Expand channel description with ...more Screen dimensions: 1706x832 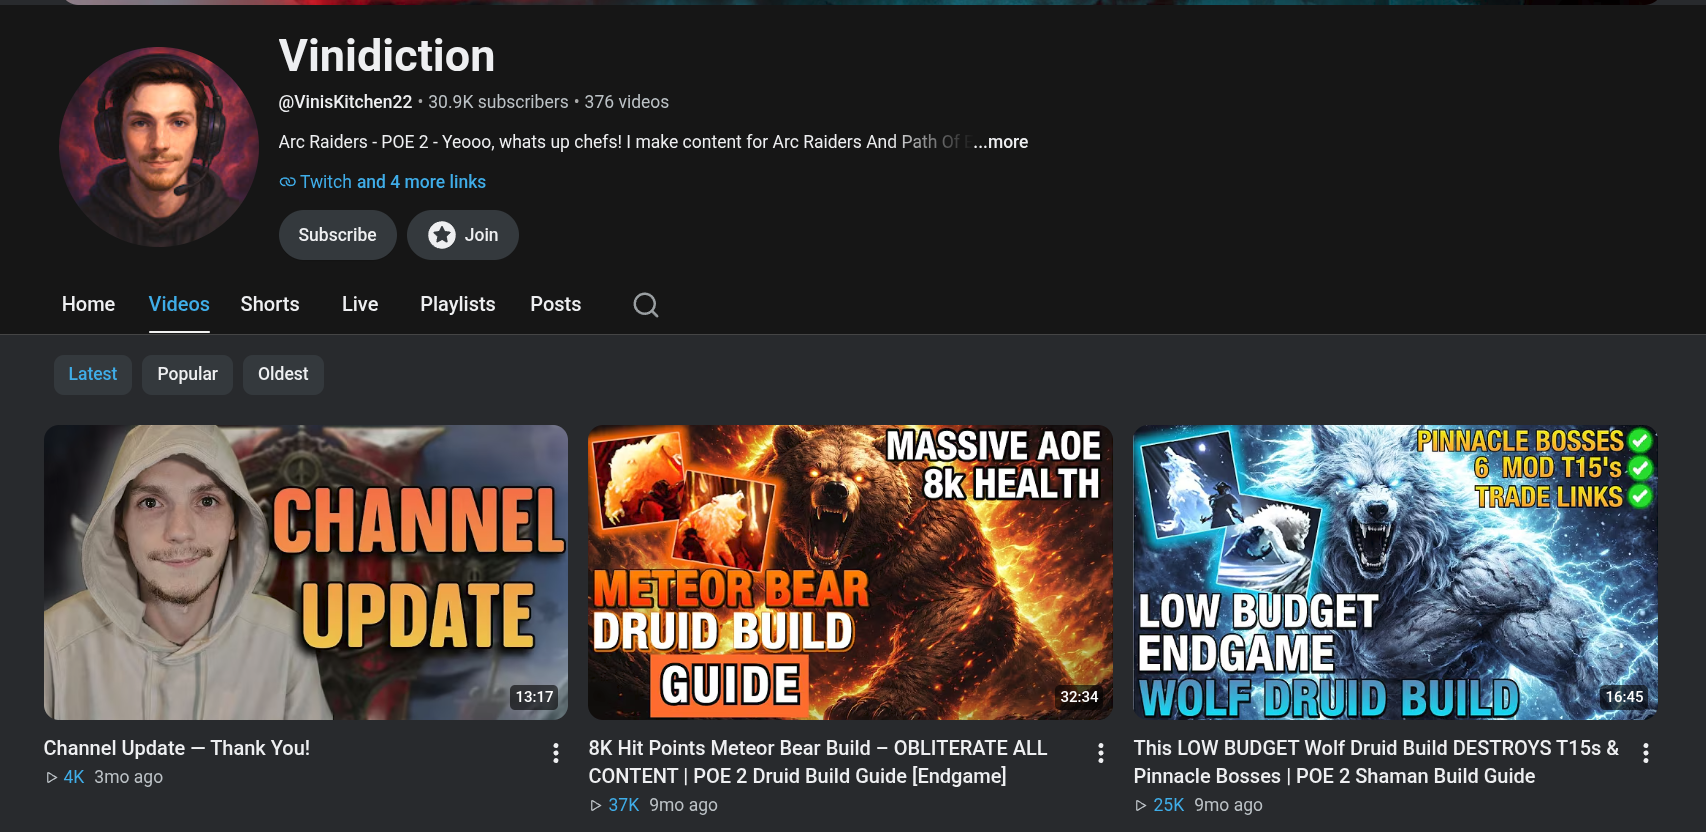click(x=1000, y=142)
